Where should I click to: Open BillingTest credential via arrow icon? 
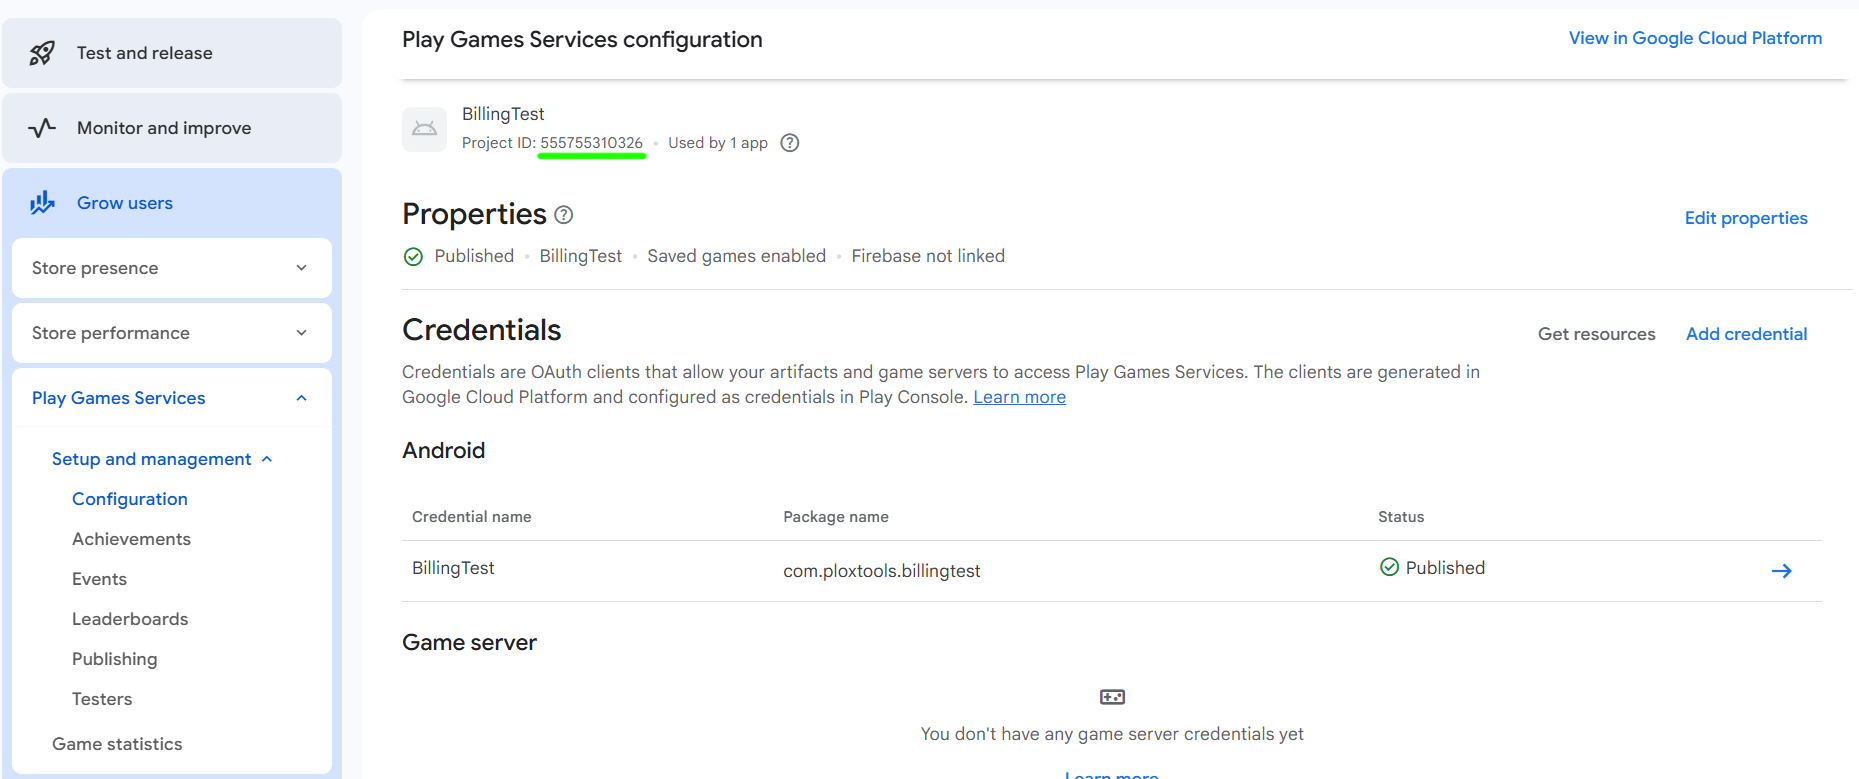pos(1781,571)
